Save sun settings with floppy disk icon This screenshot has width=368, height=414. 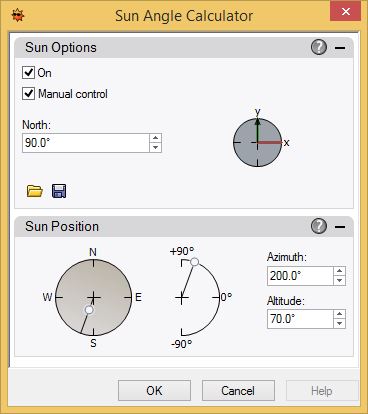(x=59, y=191)
